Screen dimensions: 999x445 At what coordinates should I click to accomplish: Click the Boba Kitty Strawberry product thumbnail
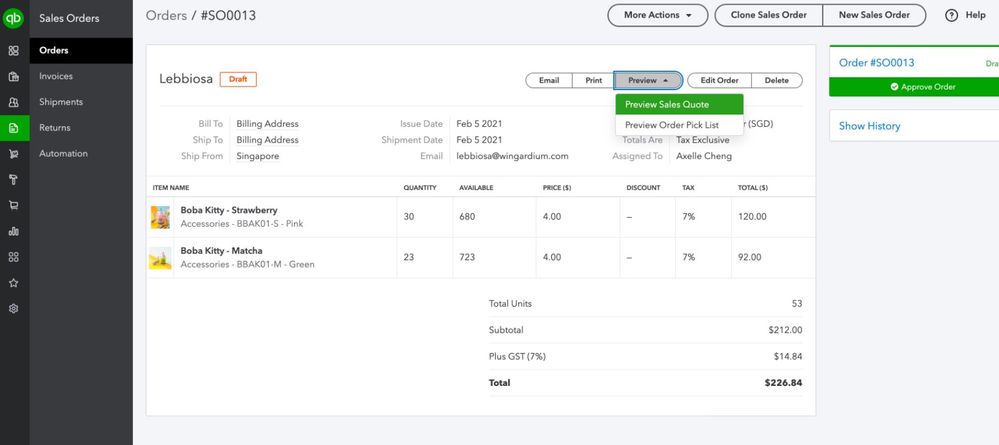point(160,217)
